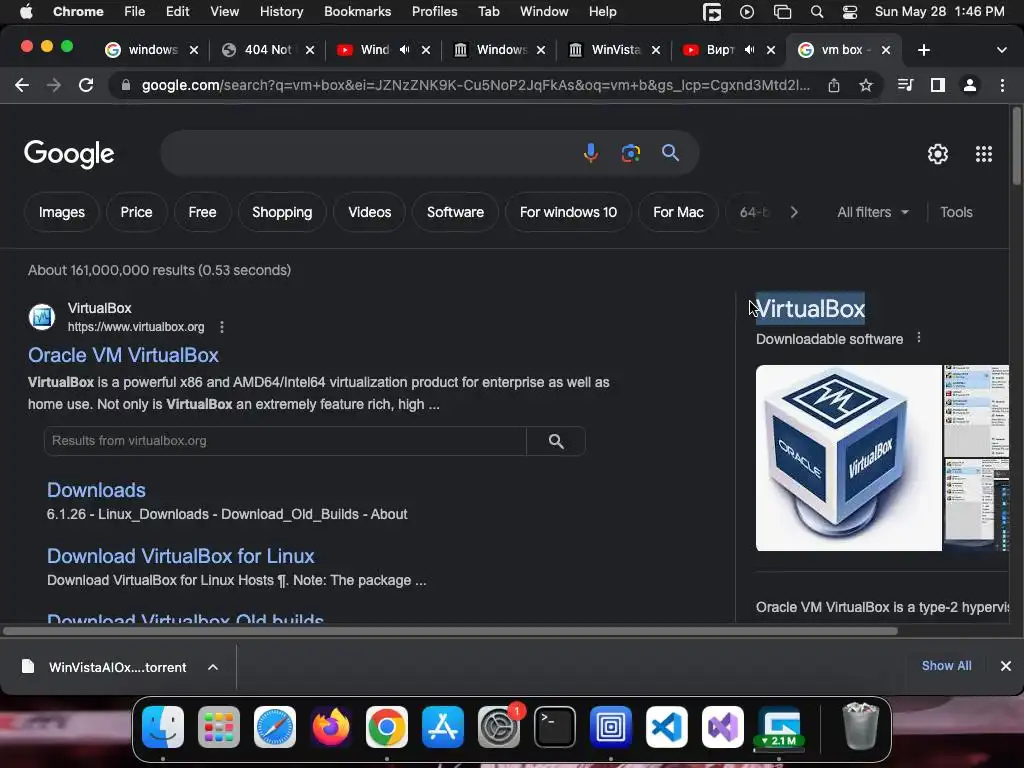1024x768 pixels.
Task: Close the downloads bar
Action: (1006, 665)
